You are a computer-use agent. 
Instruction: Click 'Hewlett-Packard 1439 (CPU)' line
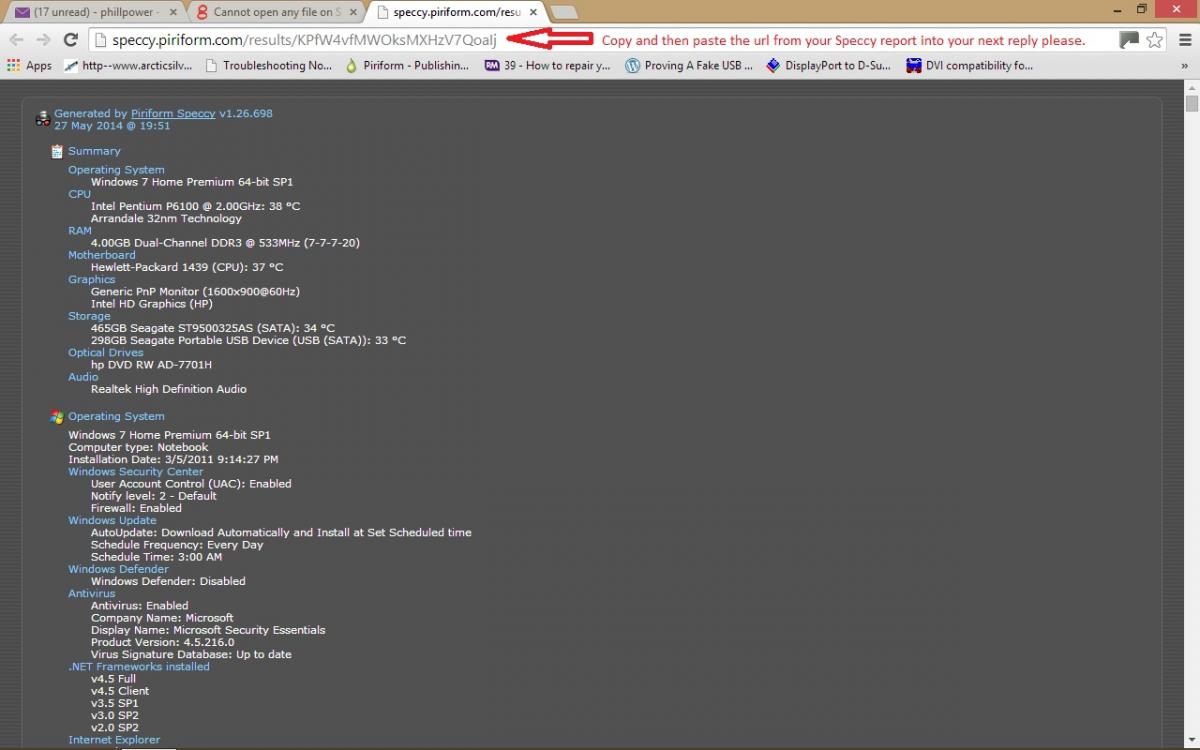pos(187,267)
